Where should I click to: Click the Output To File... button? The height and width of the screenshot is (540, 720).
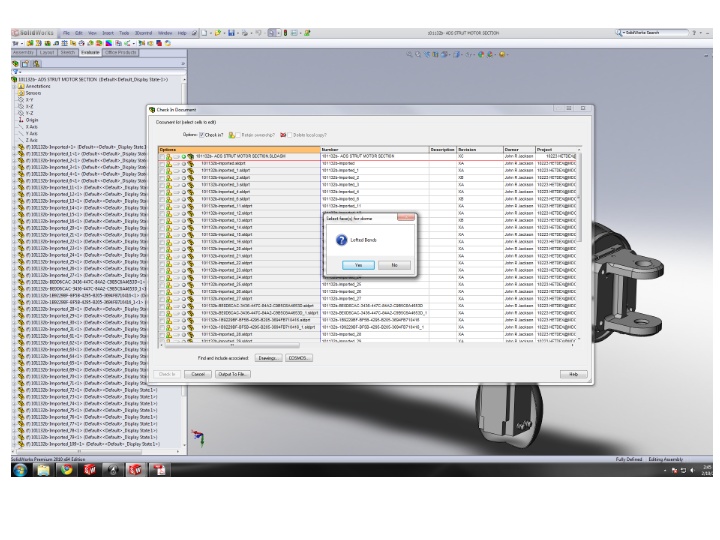point(233,374)
